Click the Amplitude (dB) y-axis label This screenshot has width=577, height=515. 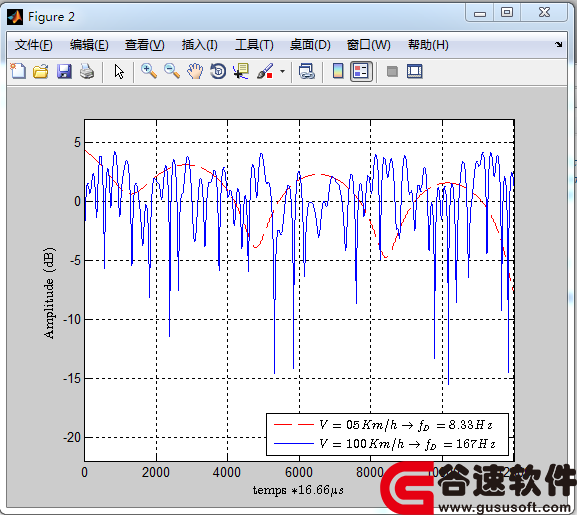pos(49,293)
